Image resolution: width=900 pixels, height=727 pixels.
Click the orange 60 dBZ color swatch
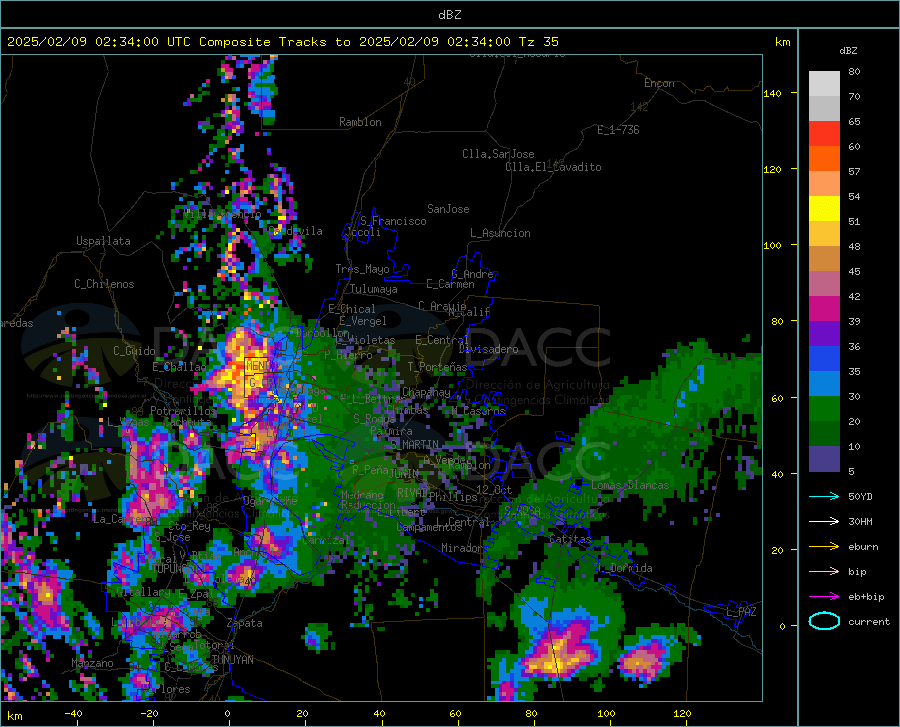pyautogui.click(x=824, y=159)
